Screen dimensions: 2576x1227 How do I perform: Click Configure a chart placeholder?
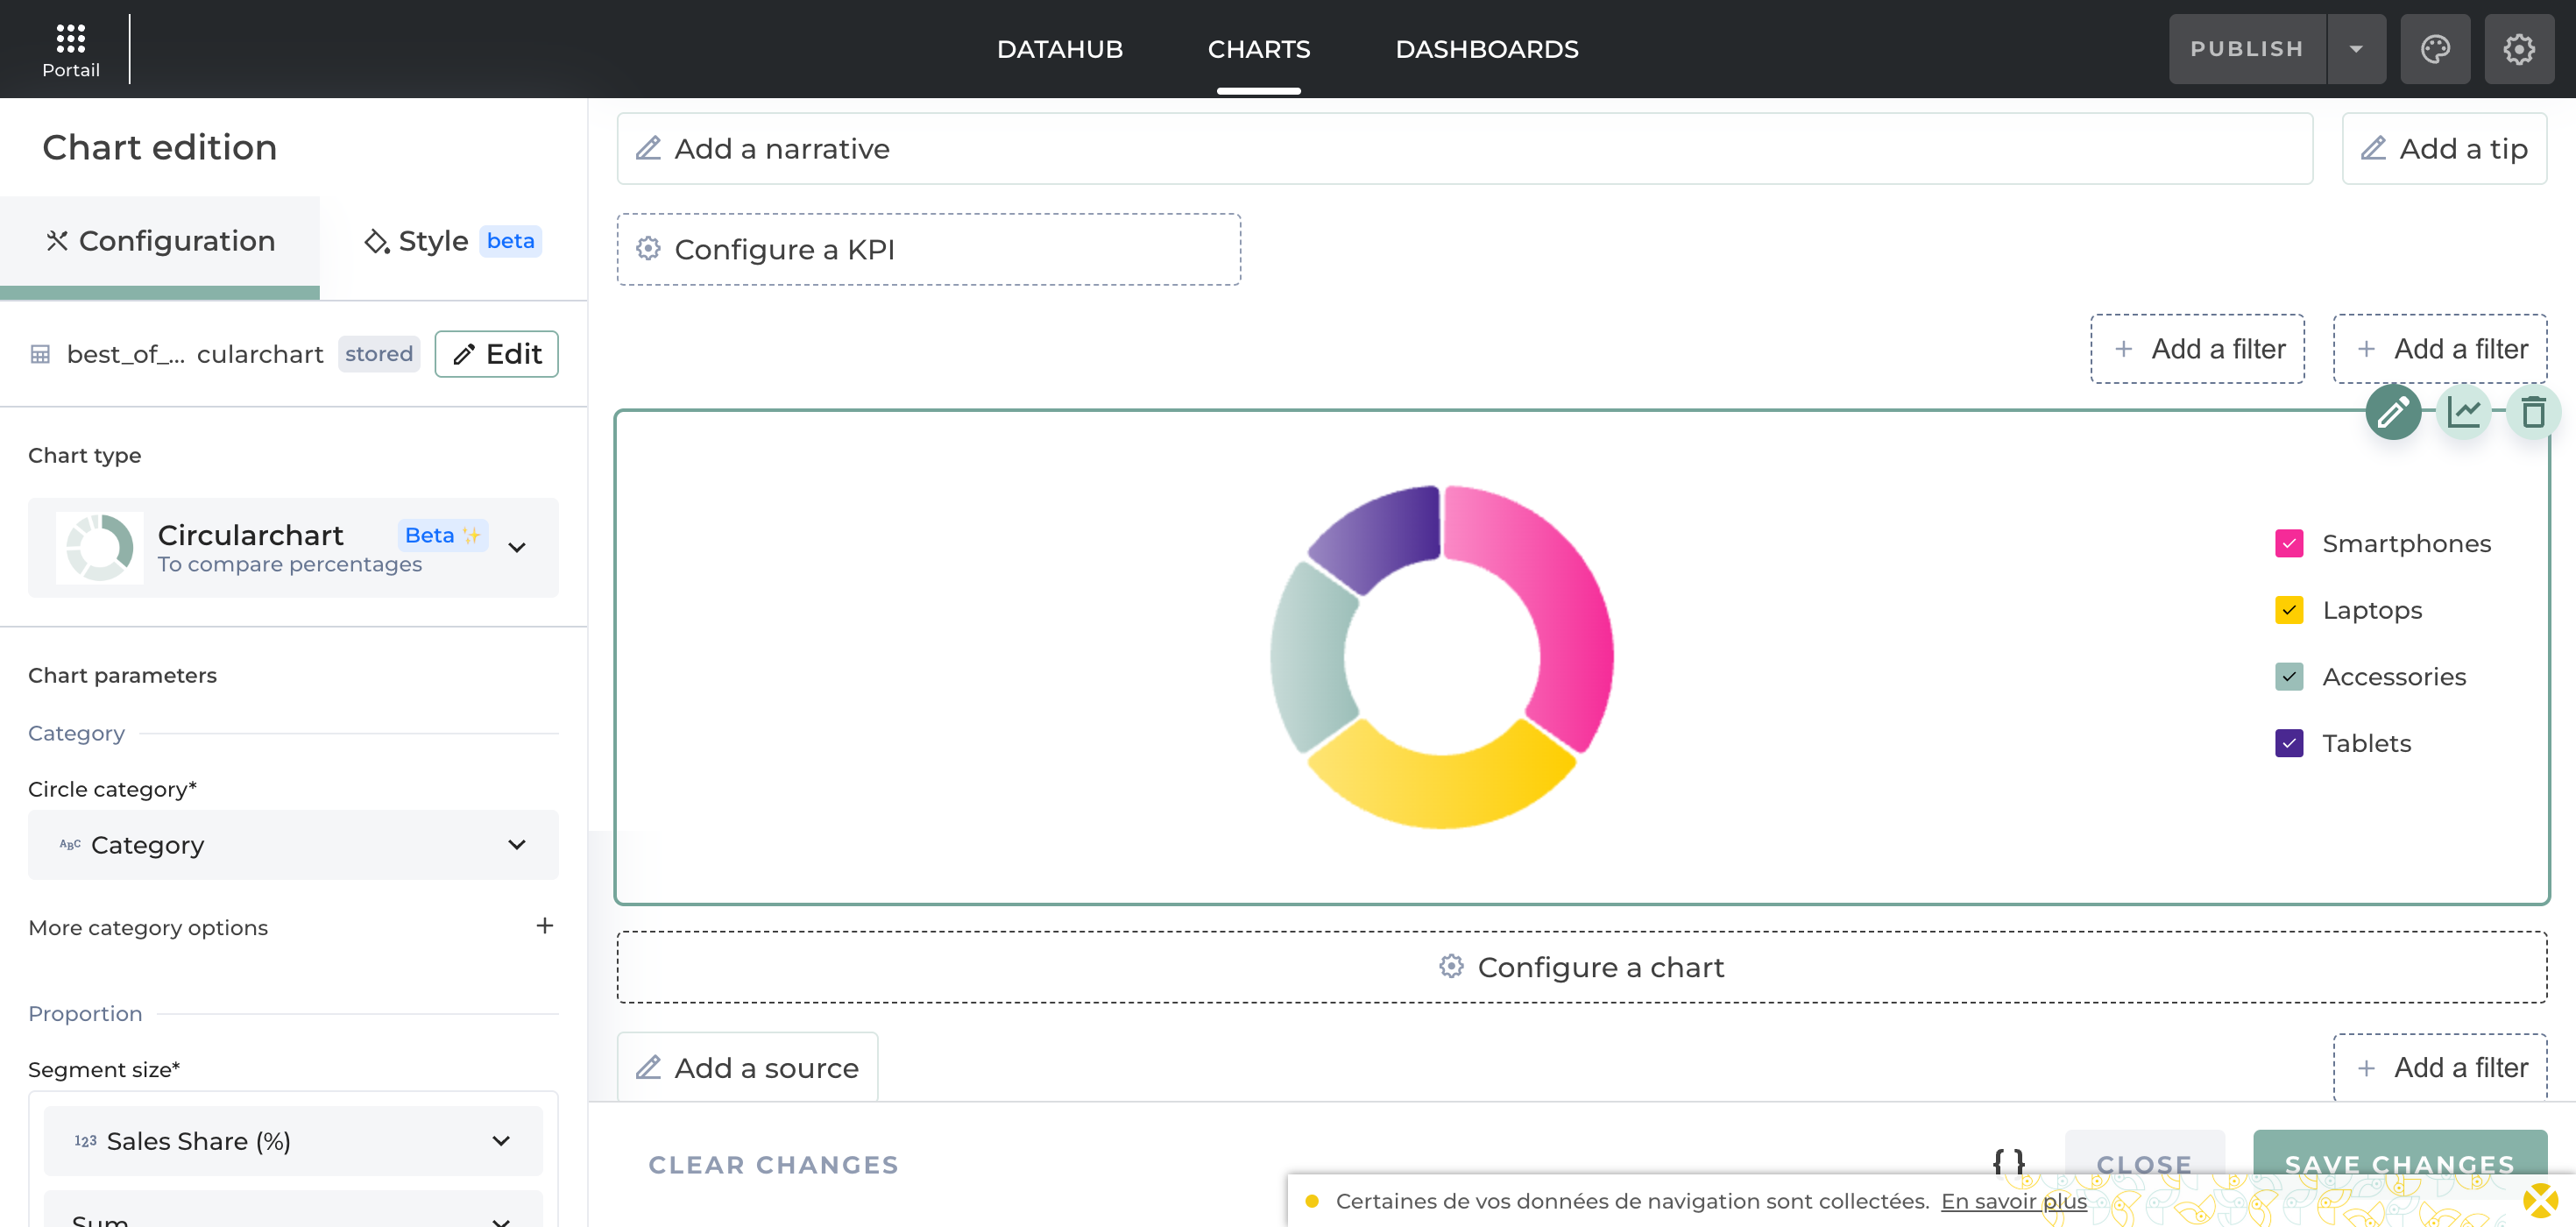pyautogui.click(x=1581, y=966)
